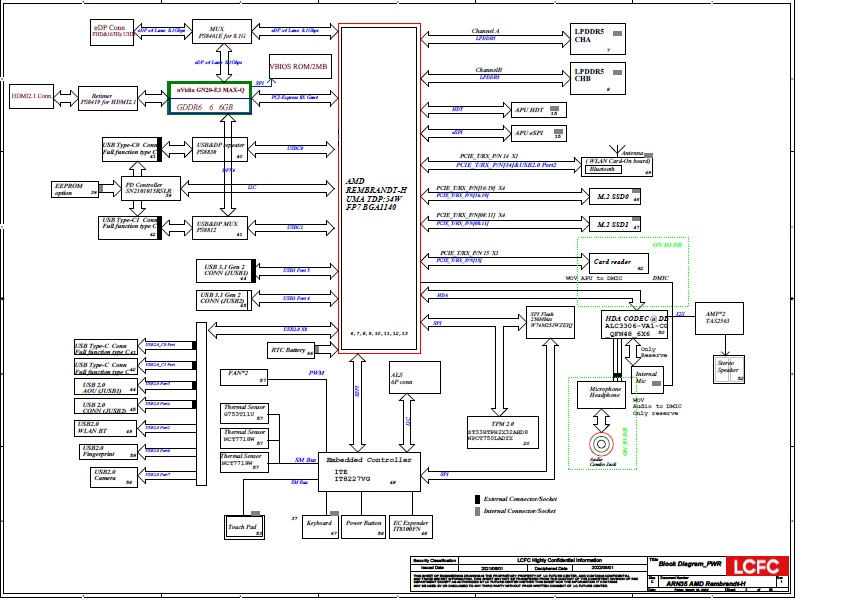Click the PWM signal label
851x601 pixels.
(316, 373)
